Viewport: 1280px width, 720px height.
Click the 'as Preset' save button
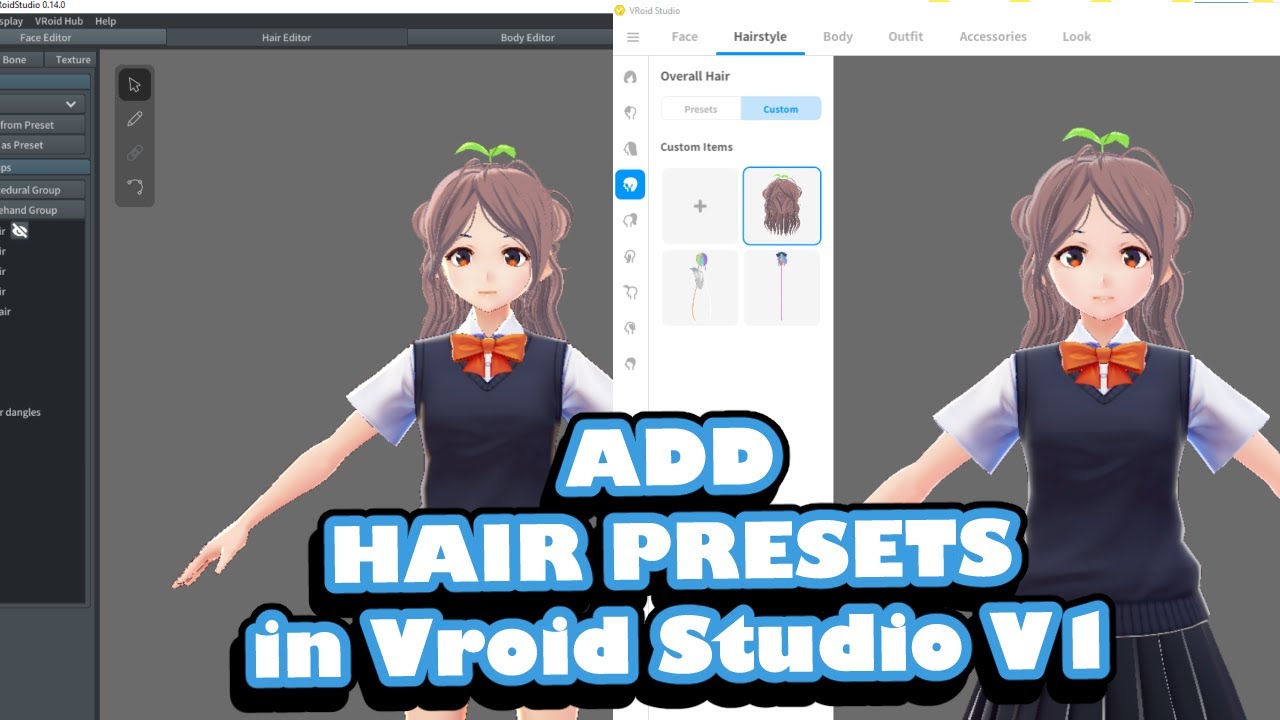[43, 145]
